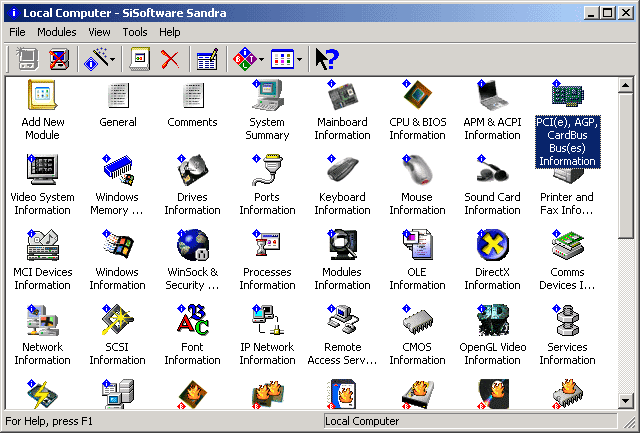Click the icon view style toolbar button
Screen dimensions: 640x433
282,59
